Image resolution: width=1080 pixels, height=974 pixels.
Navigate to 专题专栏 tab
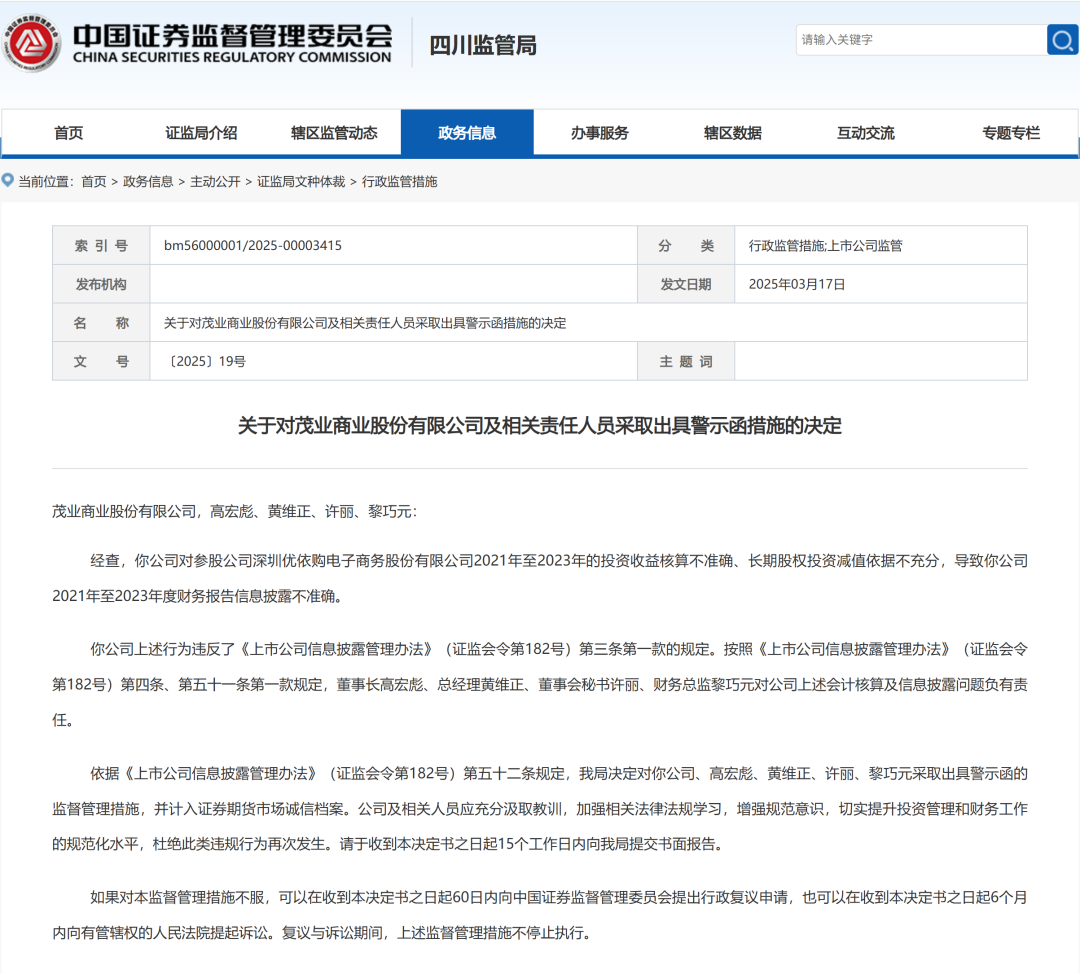tap(1010, 133)
